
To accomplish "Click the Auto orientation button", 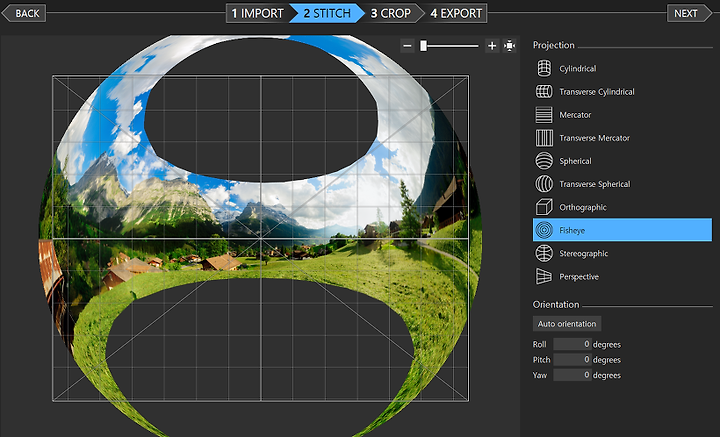I will 567,324.
